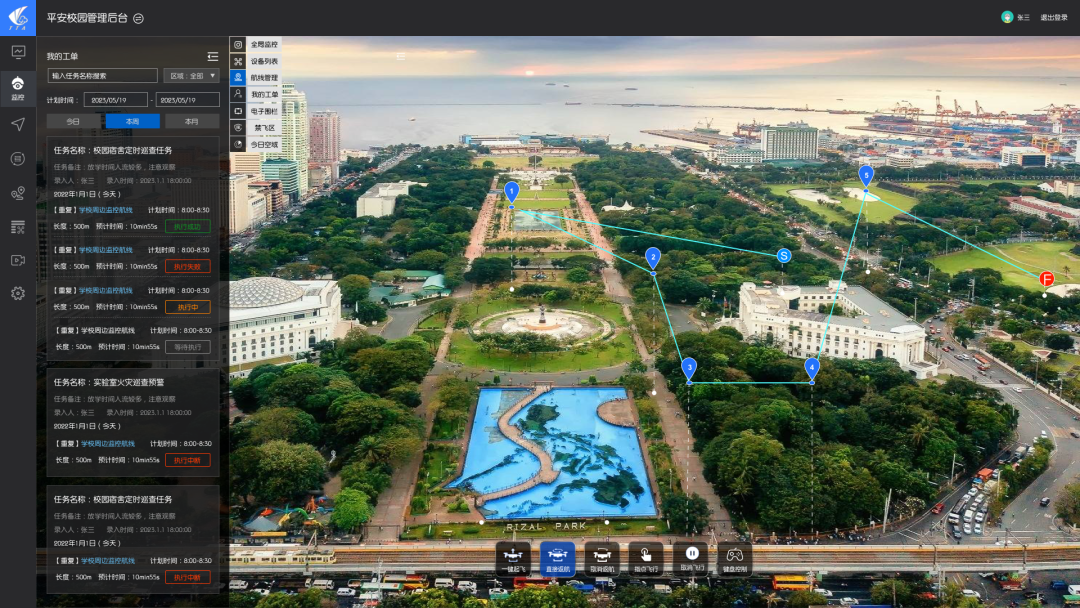The width and height of the screenshot is (1080, 608).
Task: Click the dashboard monitor icon in sidebar
Action: pos(18,52)
